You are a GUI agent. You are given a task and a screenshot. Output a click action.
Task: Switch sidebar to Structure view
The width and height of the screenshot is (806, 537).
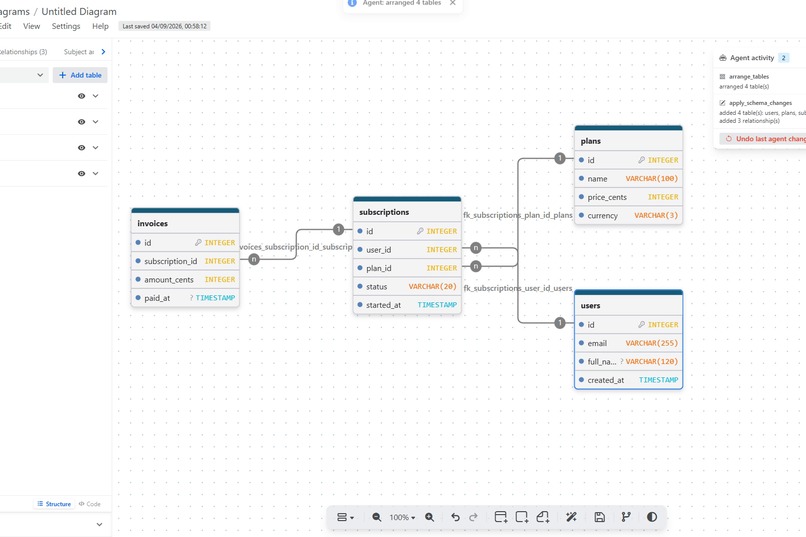tap(54, 504)
